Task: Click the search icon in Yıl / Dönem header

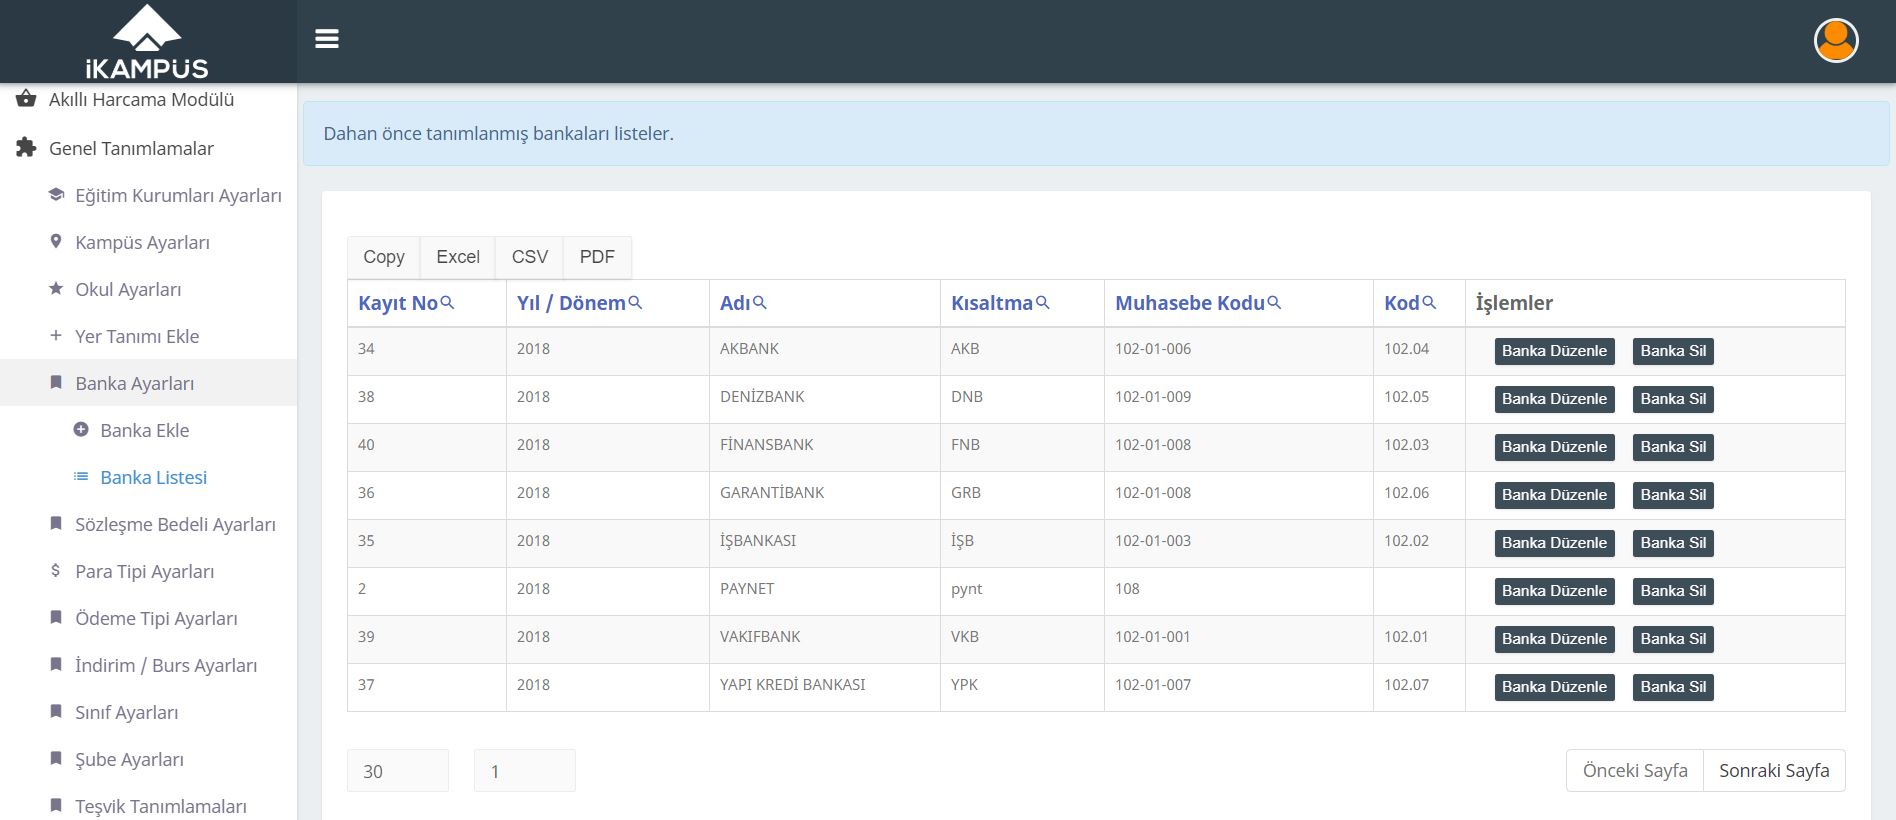Action: pyautogui.click(x=635, y=302)
